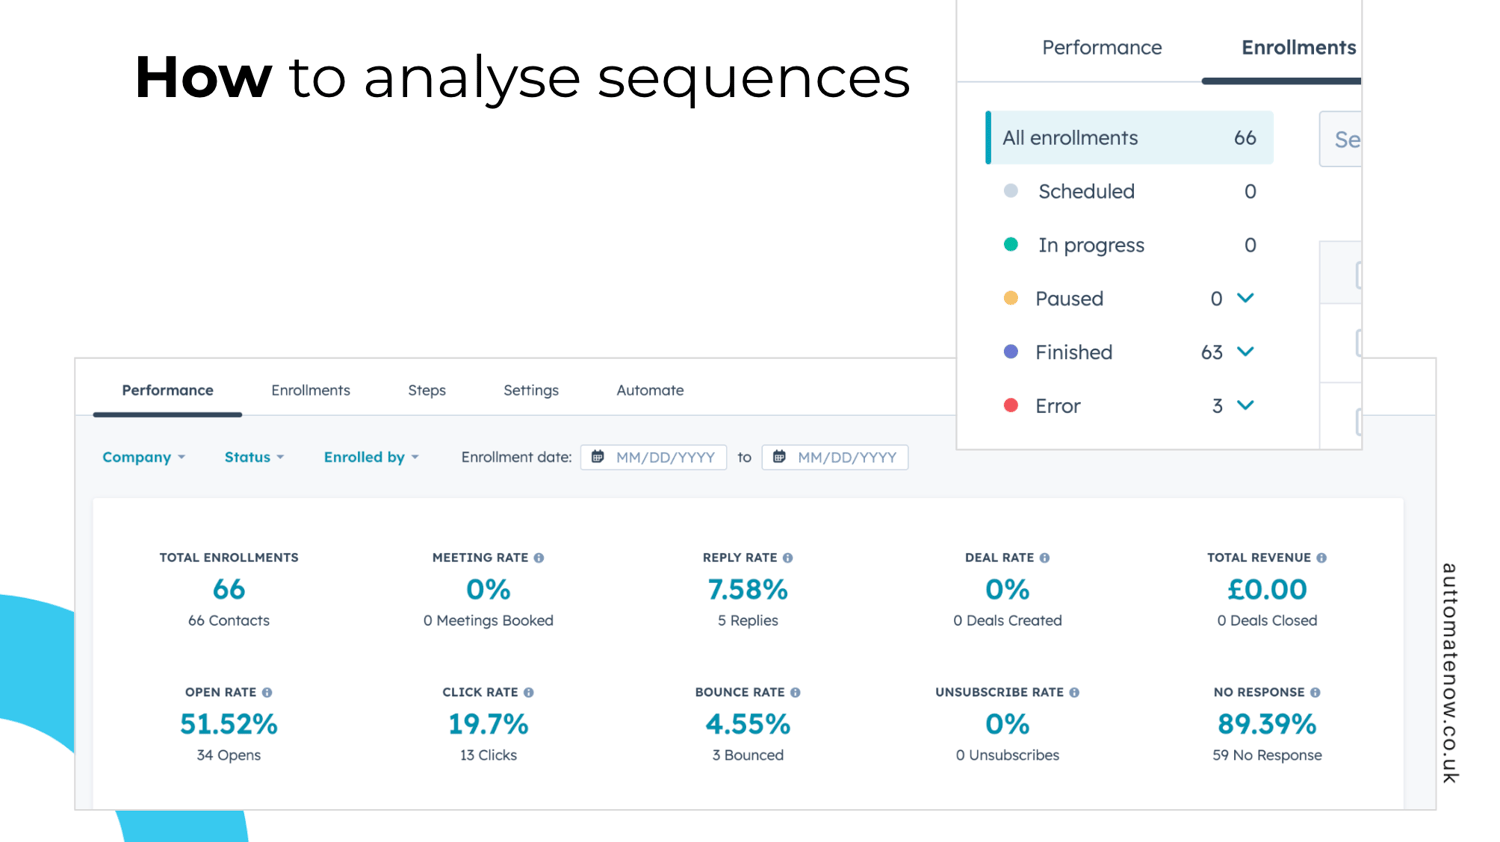The image size is (1500, 842).
Task: Switch to the Automate tab
Action: point(649,390)
